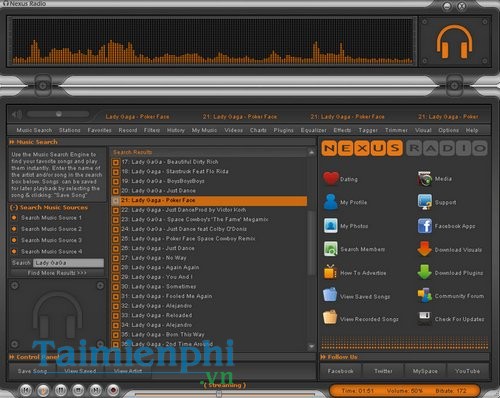Click the Download Visuals orange arrow icon
This screenshot has width=500, height=398.
(x=424, y=249)
